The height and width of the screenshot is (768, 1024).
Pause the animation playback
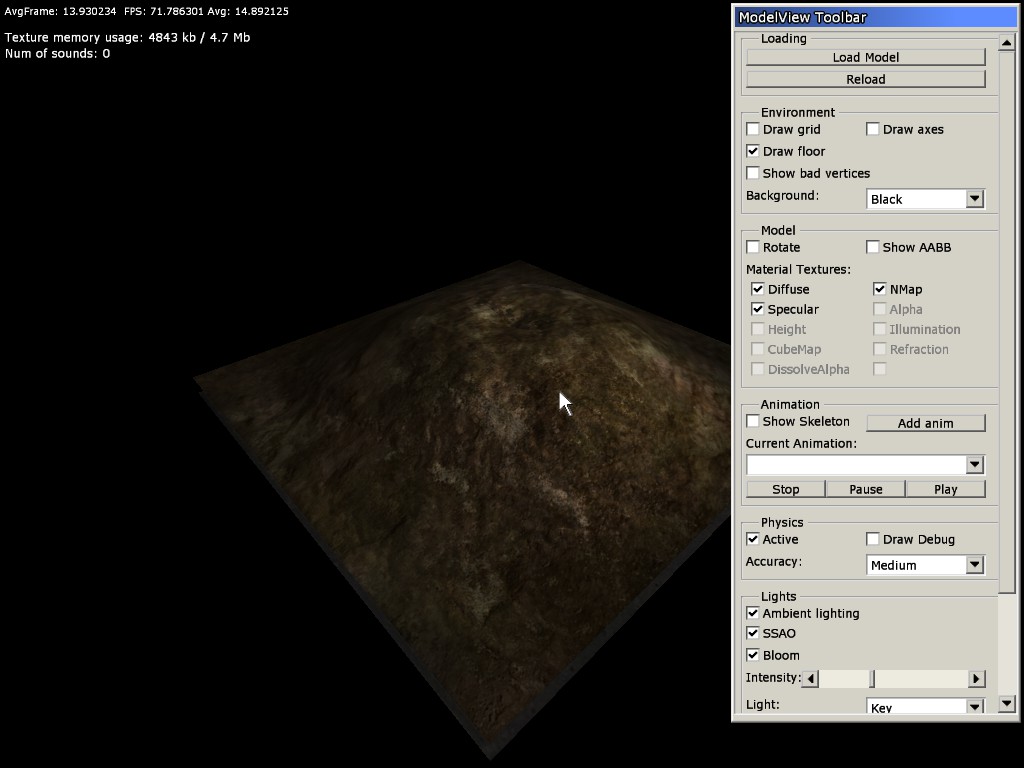point(865,489)
